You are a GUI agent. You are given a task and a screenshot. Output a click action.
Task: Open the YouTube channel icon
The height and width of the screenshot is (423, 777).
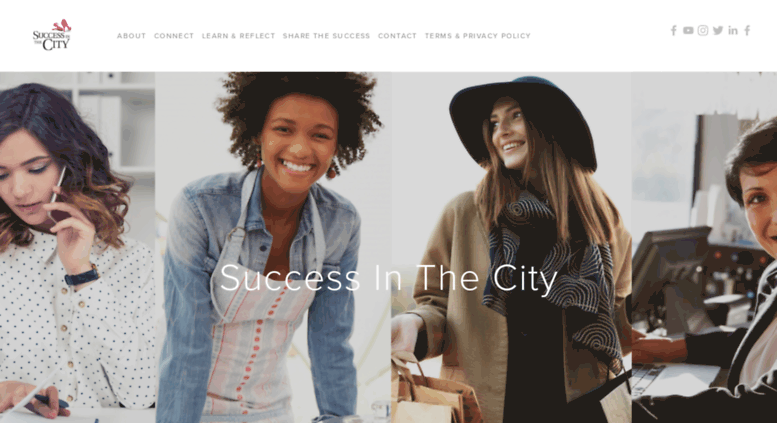tap(688, 31)
